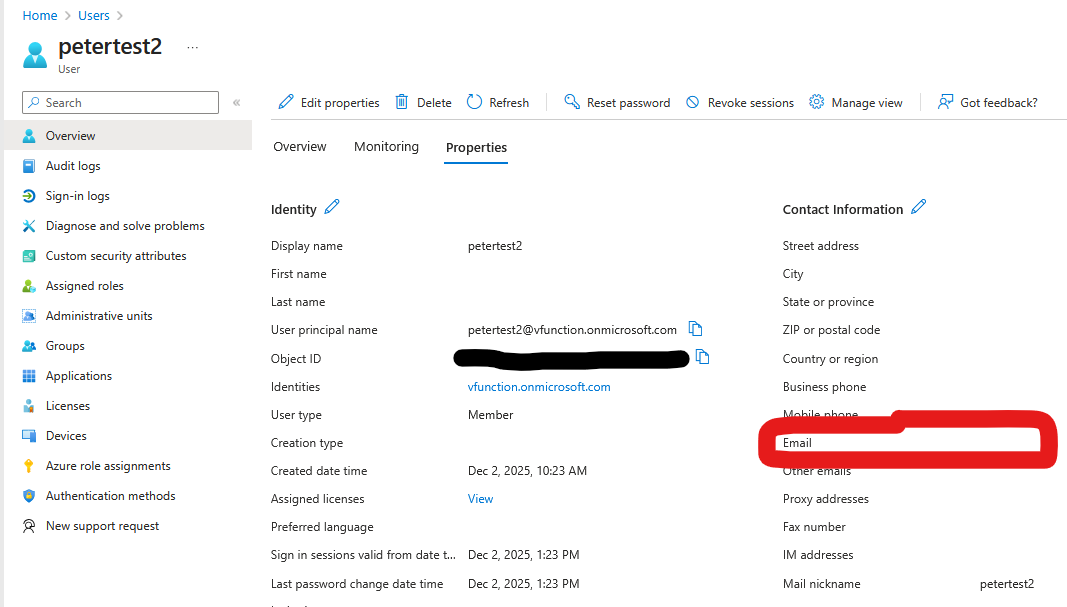1067x607 pixels.
Task: Collapse the sidebar with the chevron button
Action: [x=237, y=102]
